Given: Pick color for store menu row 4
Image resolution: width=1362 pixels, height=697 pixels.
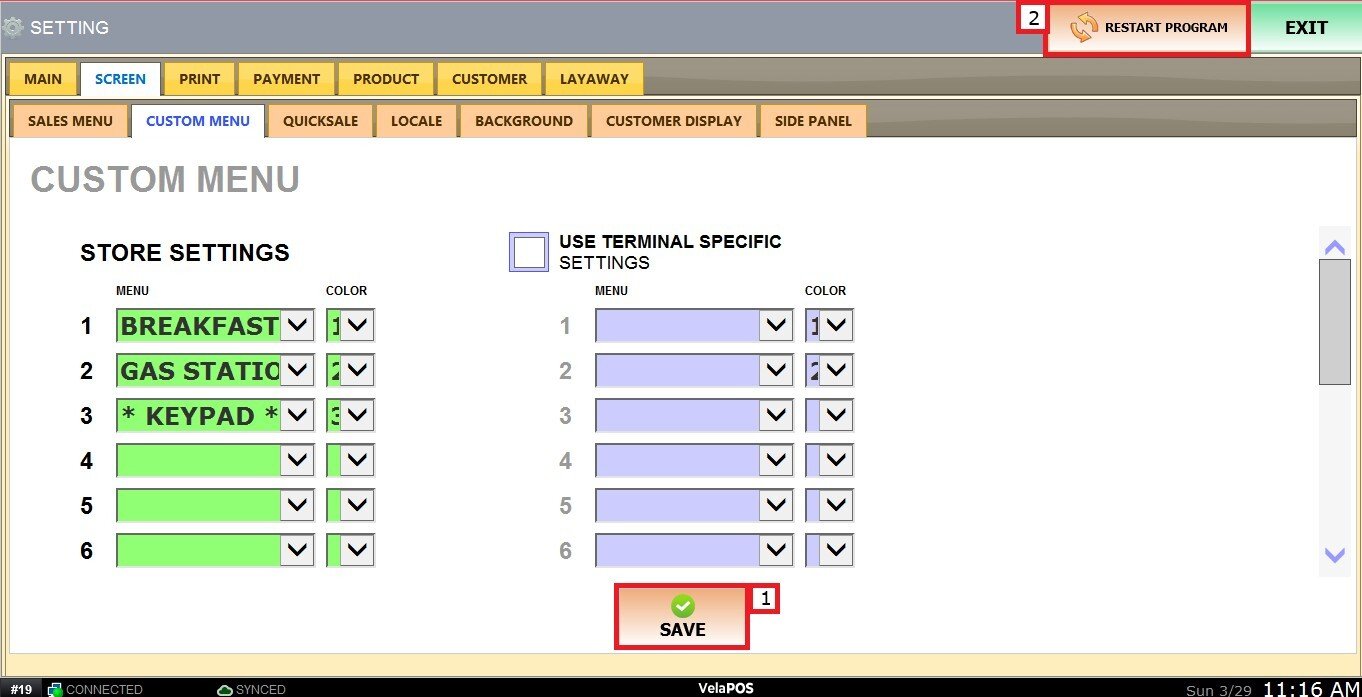Looking at the screenshot, I should click(x=358, y=461).
